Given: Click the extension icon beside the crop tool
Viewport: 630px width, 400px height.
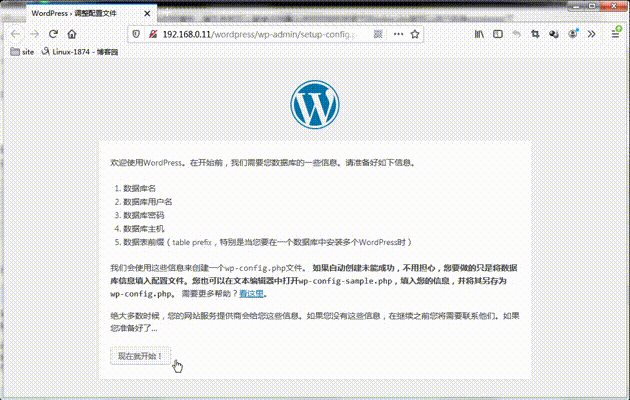Looking at the screenshot, I should (x=554, y=34).
